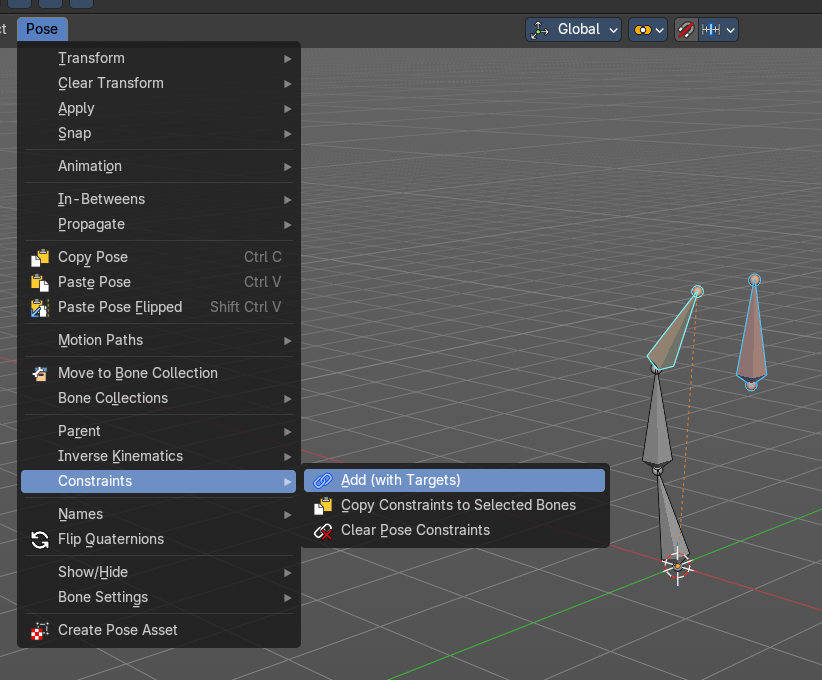This screenshot has height=680, width=822.
Task: Open the Pose menu tab
Action: (x=42, y=29)
